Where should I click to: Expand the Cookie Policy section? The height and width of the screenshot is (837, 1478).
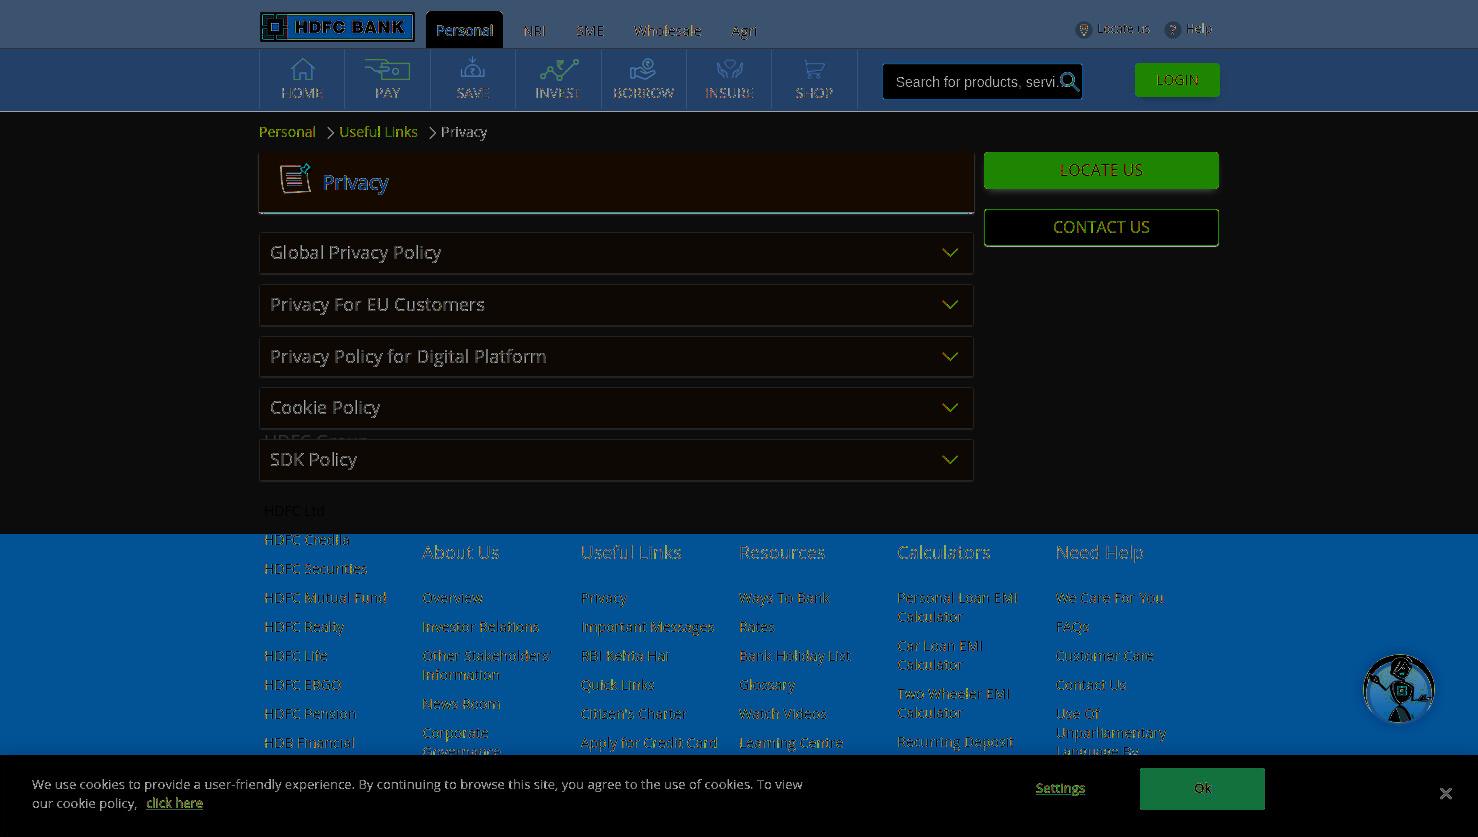(616, 408)
